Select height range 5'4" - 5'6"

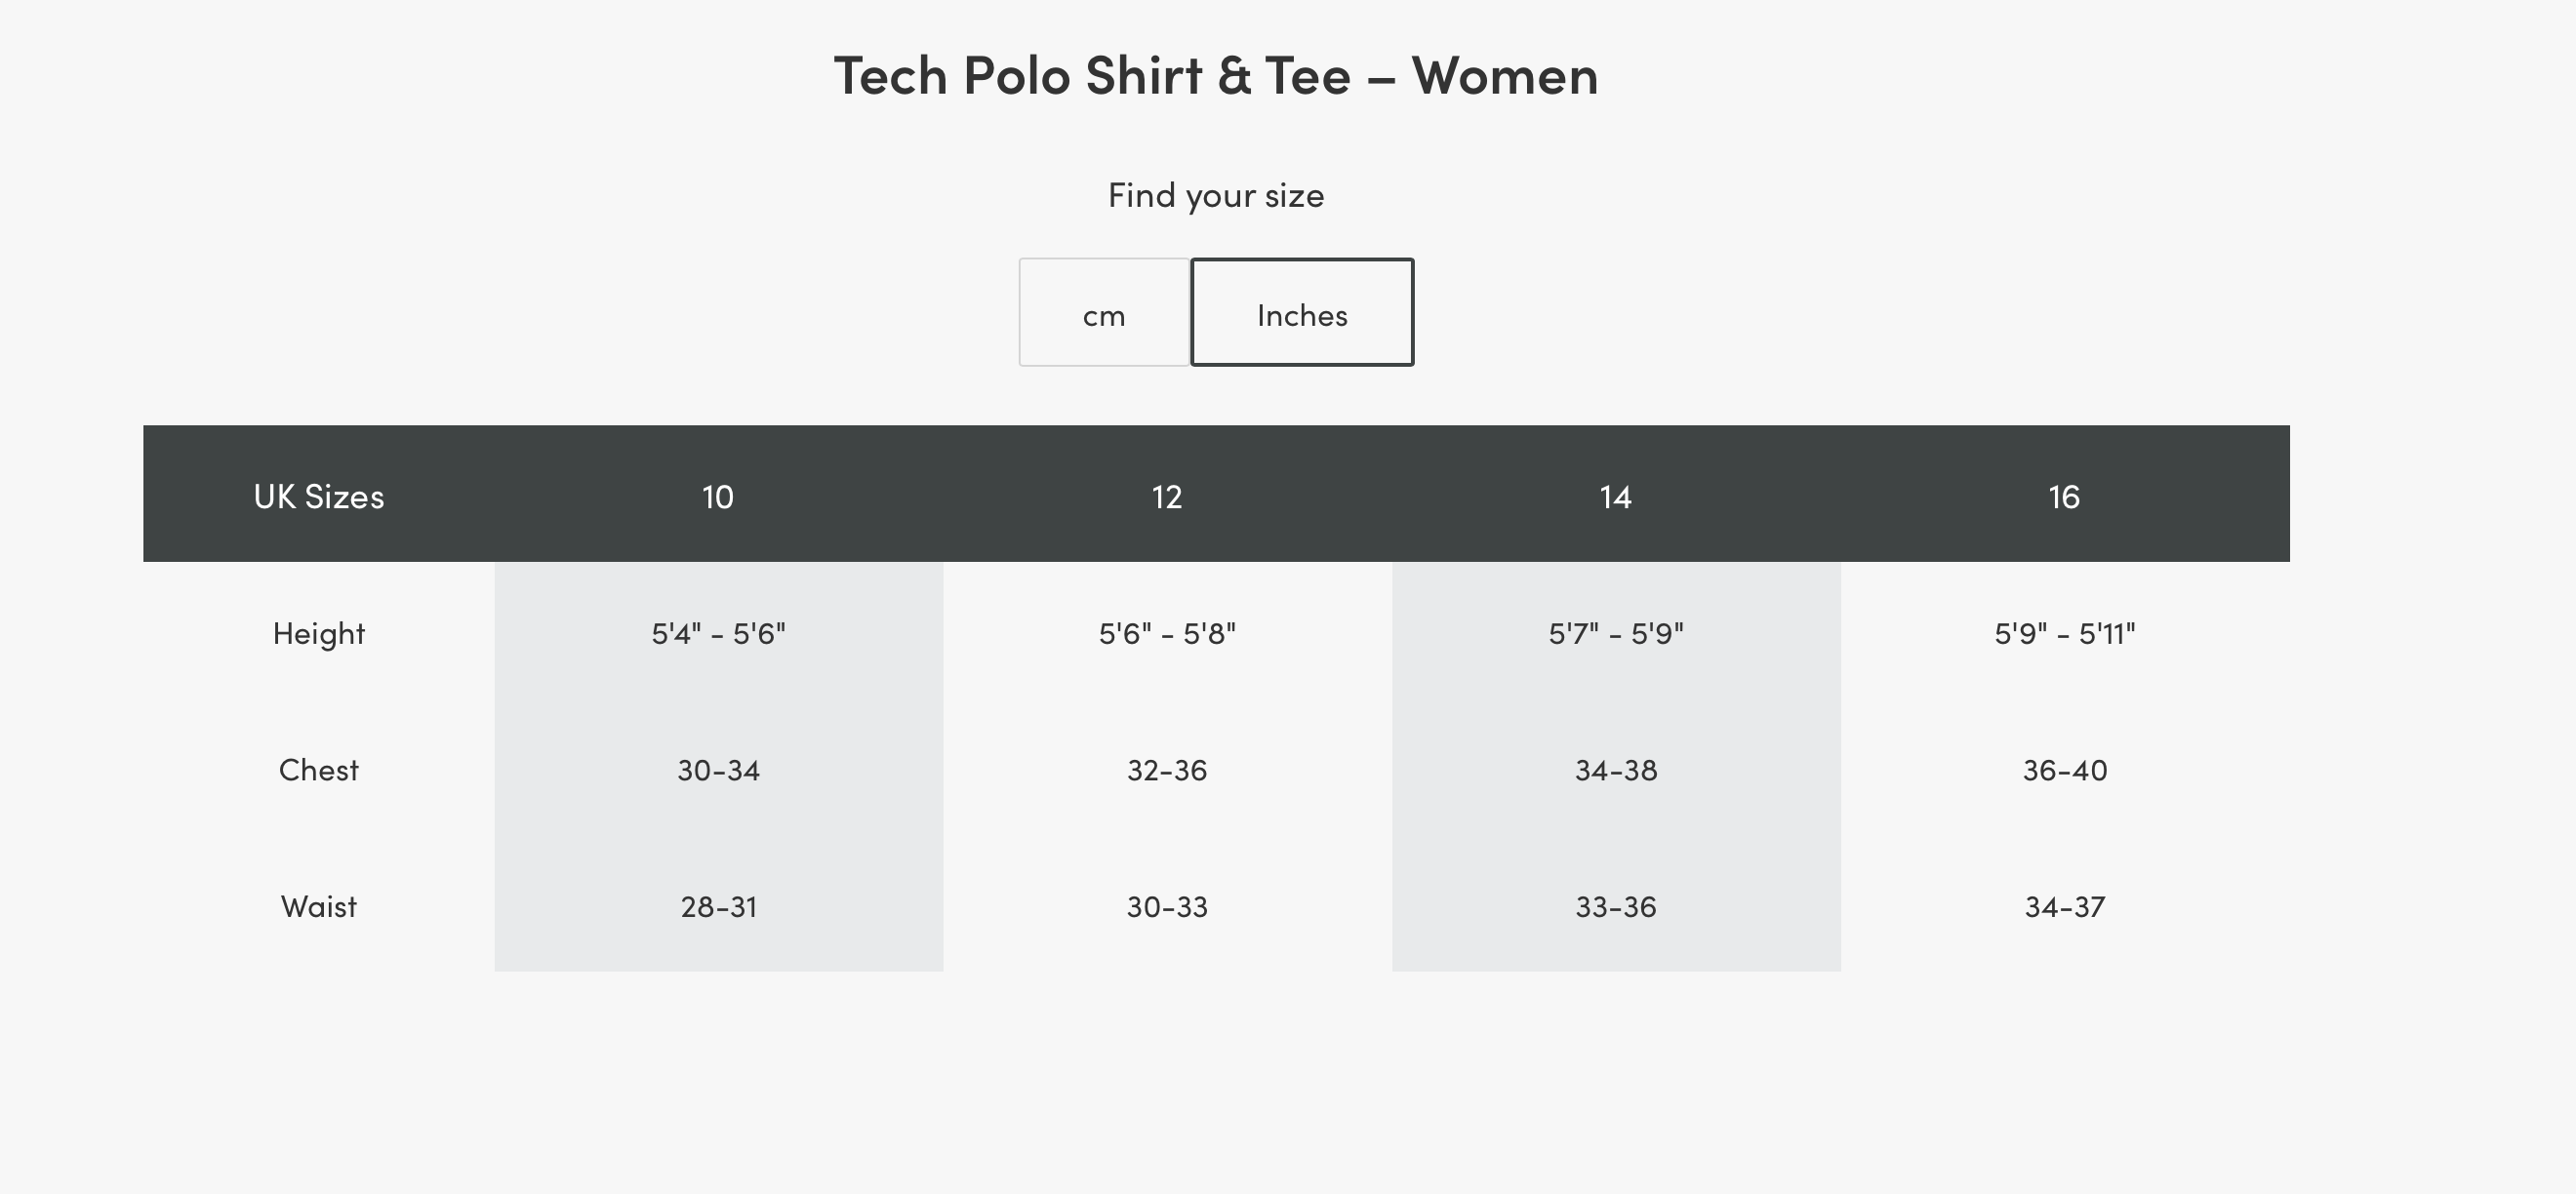718,632
